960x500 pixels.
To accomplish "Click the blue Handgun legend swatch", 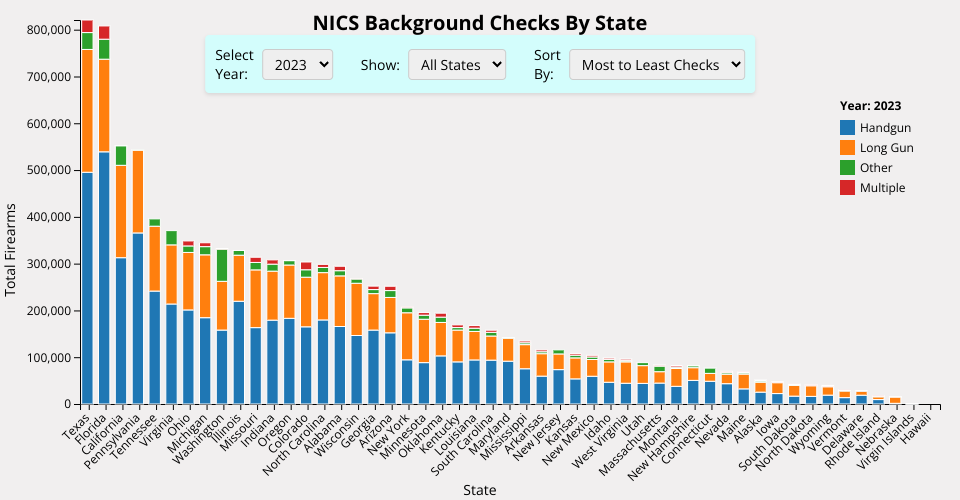I will point(848,128).
